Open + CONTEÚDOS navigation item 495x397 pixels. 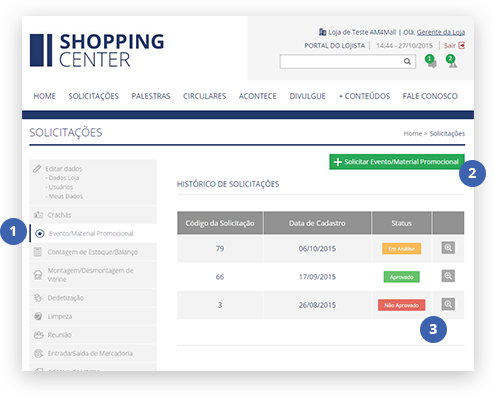(364, 96)
